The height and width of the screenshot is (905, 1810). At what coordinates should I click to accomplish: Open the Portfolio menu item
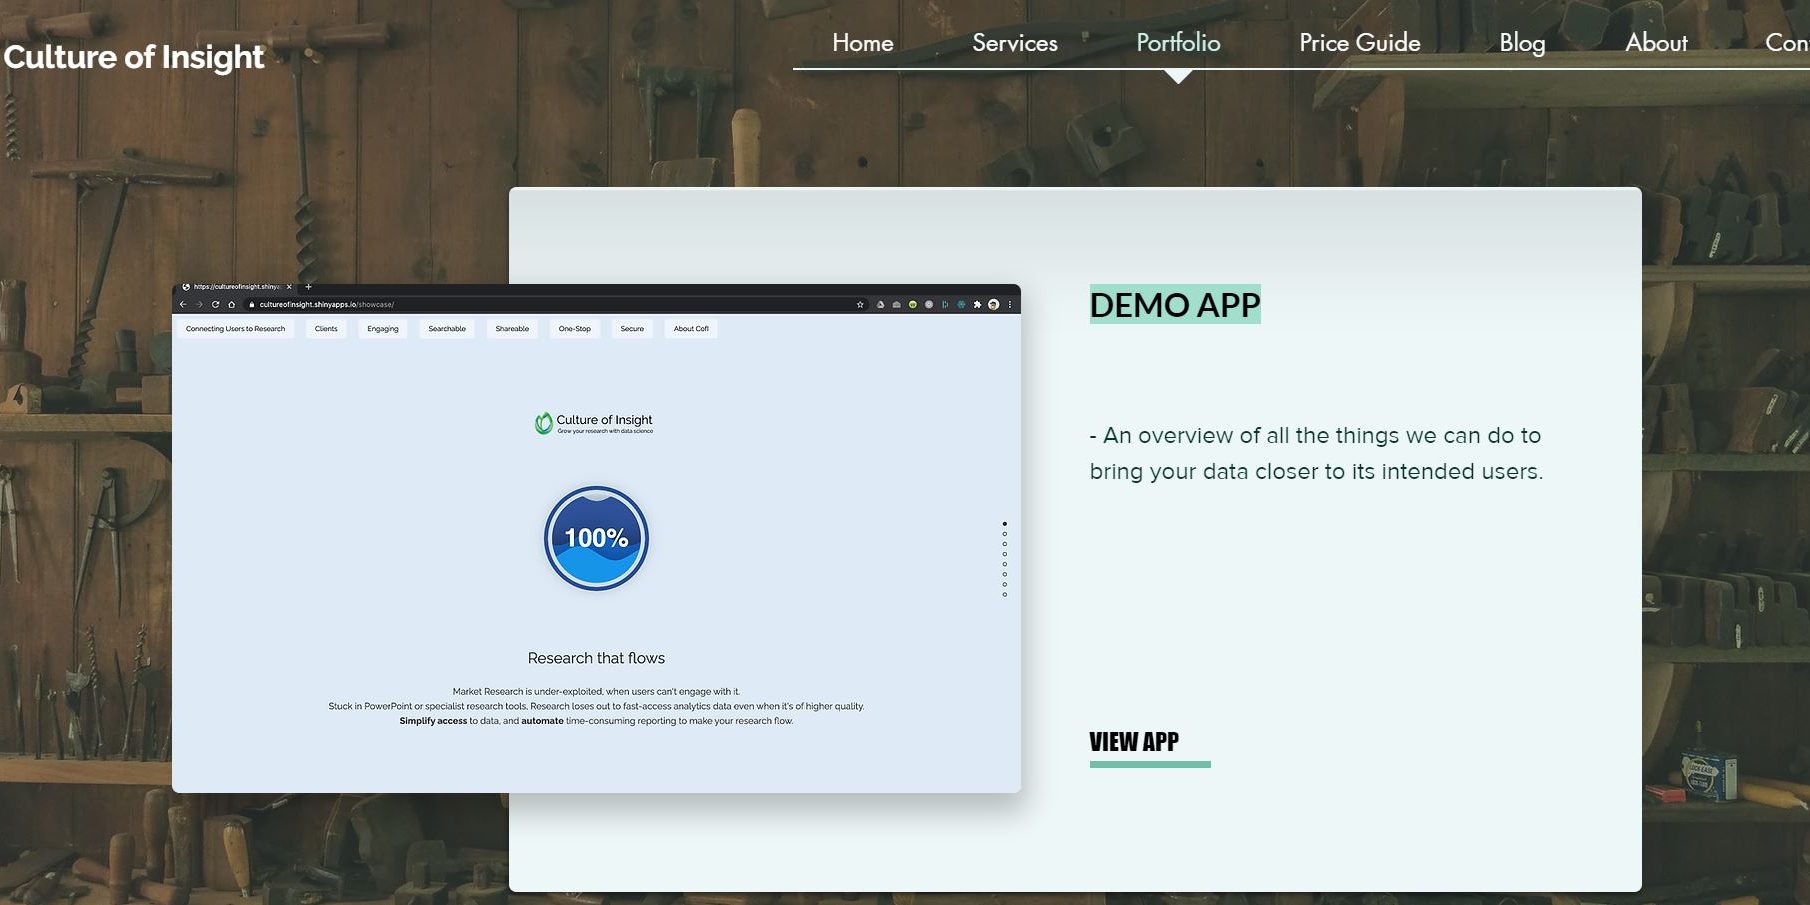coord(1178,43)
